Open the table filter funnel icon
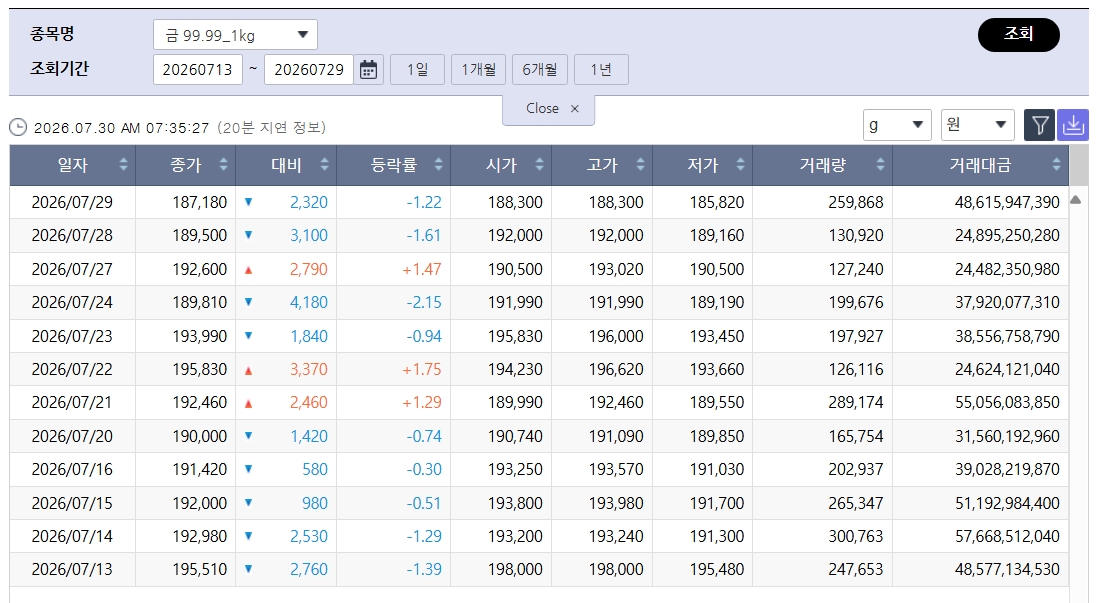 pos(1039,125)
